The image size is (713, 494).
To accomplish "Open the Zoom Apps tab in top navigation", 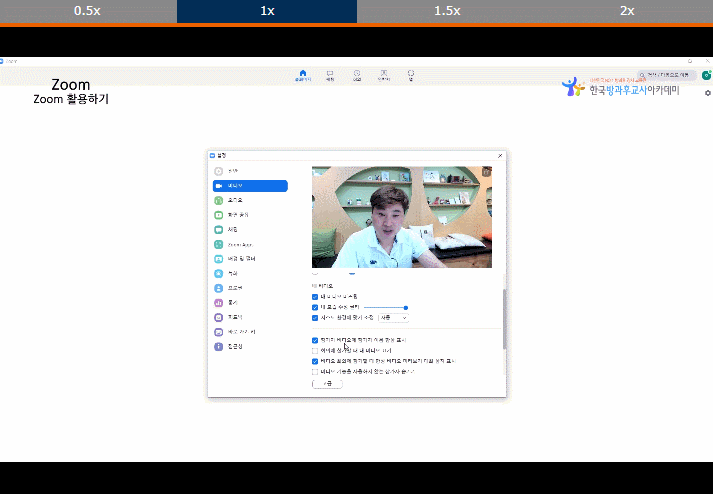I will pyautogui.click(x=411, y=76).
